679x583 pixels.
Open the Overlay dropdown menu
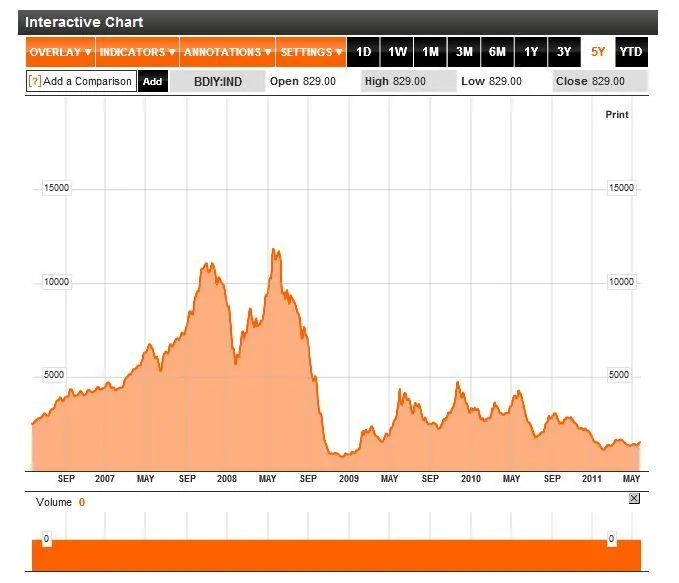(60, 52)
